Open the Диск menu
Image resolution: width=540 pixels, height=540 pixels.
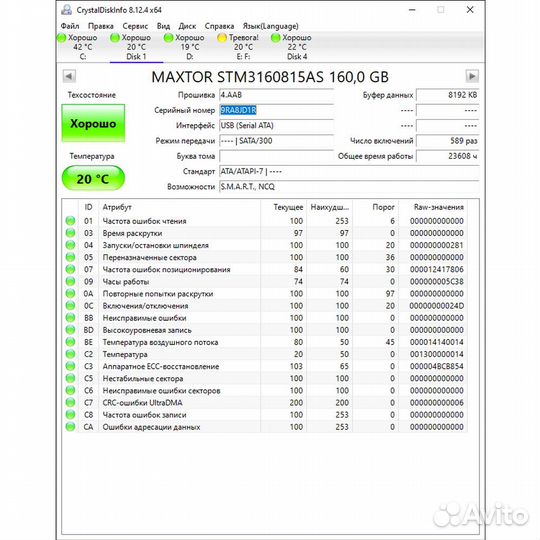pos(187,26)
